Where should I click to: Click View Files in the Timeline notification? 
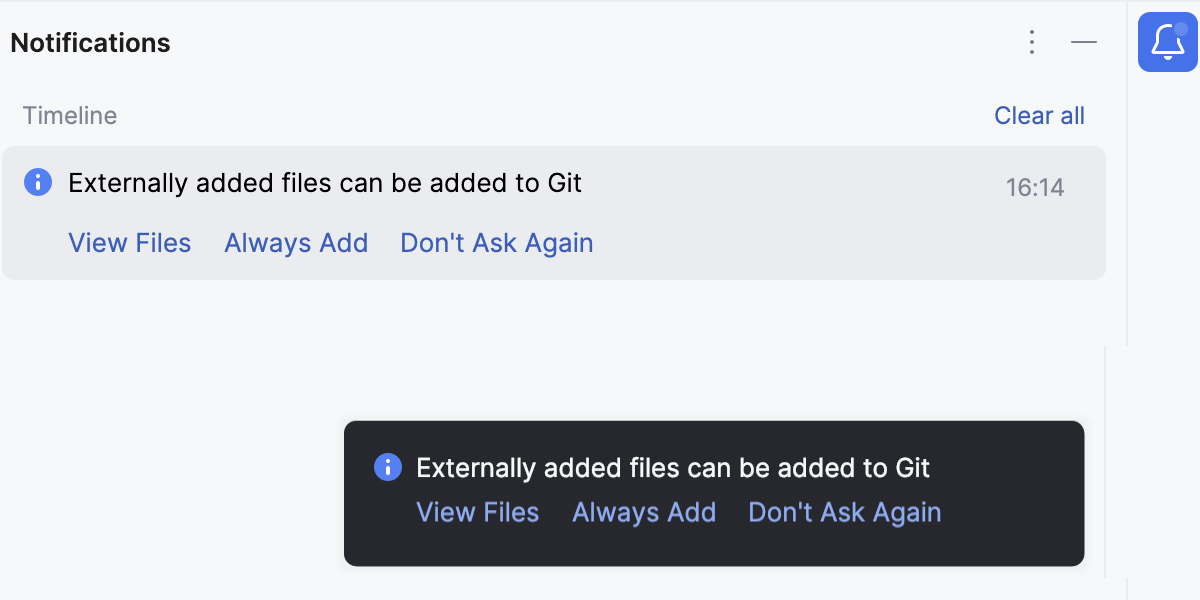(129, 243)
